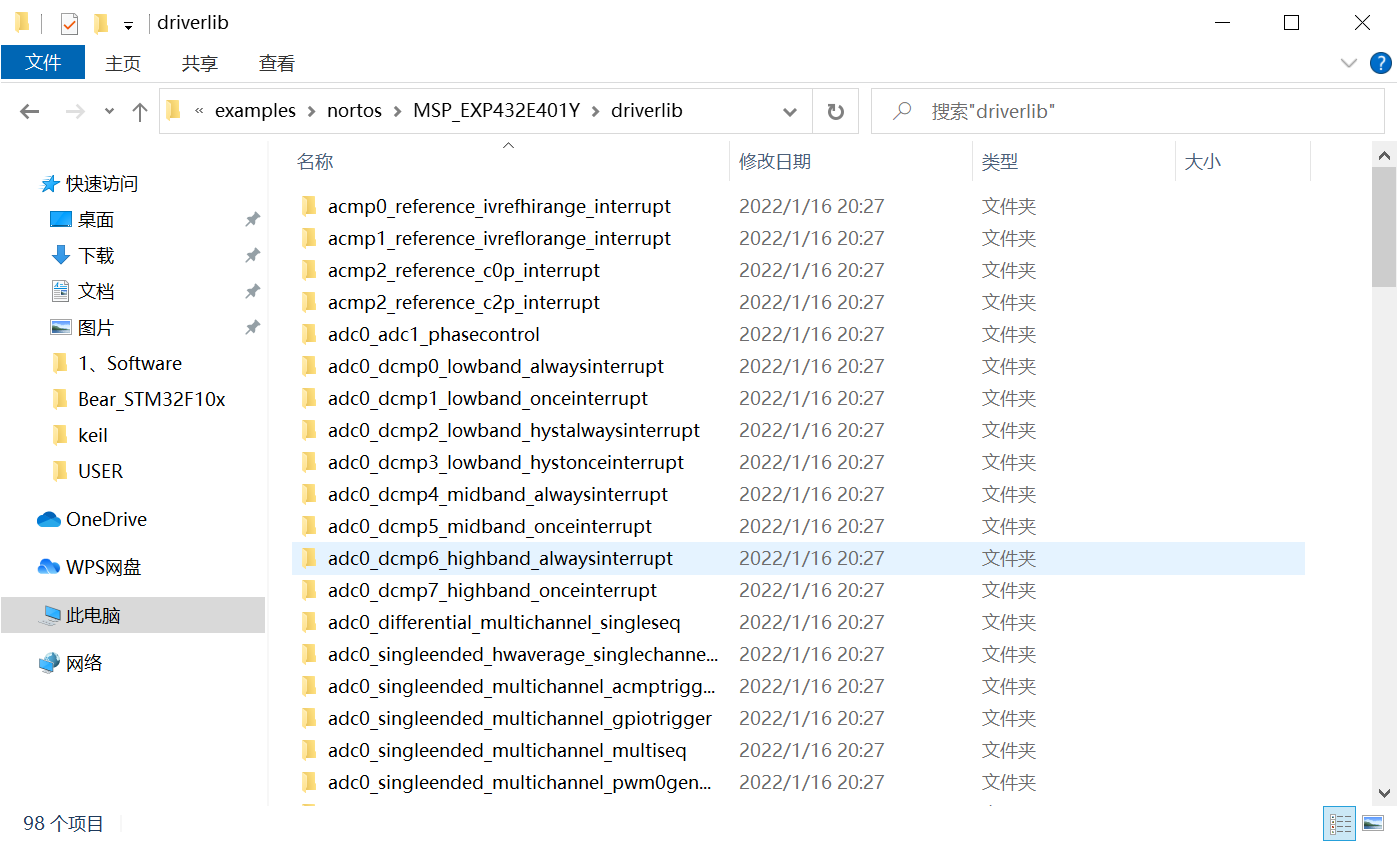Switch to details view
The image size is (1398, 842).
1339,823
